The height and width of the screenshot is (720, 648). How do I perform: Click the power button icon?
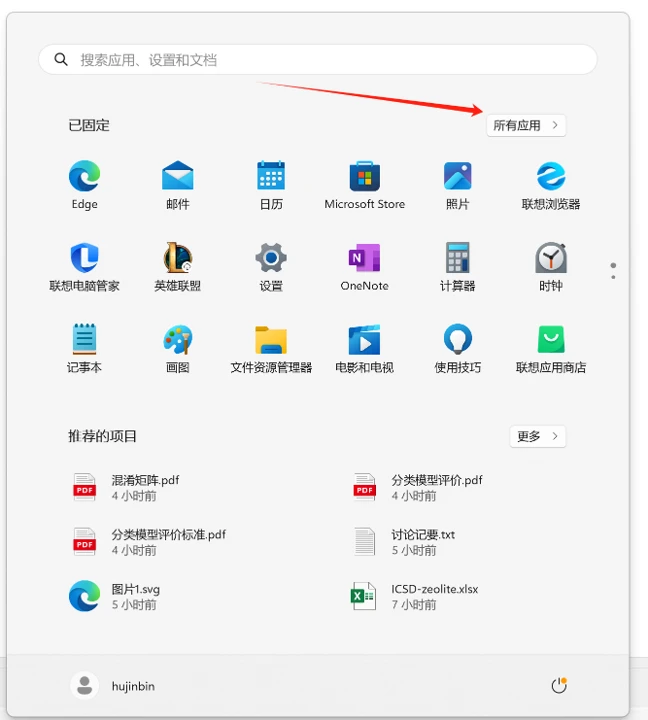tap(559, 686)
